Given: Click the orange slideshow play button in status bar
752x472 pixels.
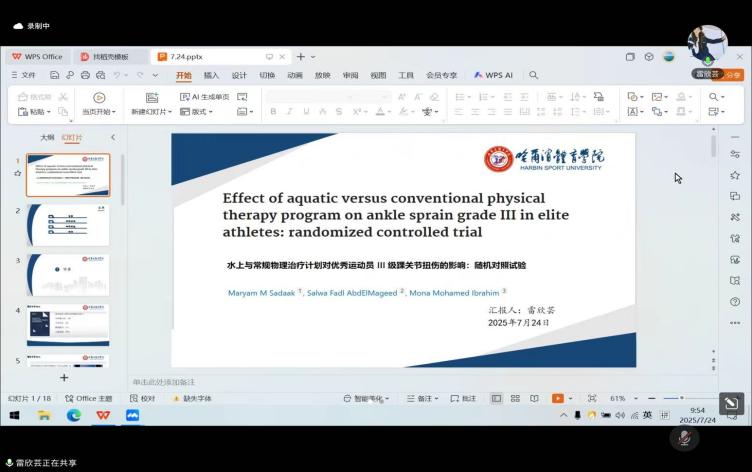Looking at the screenshot, I should coord(558,399).
